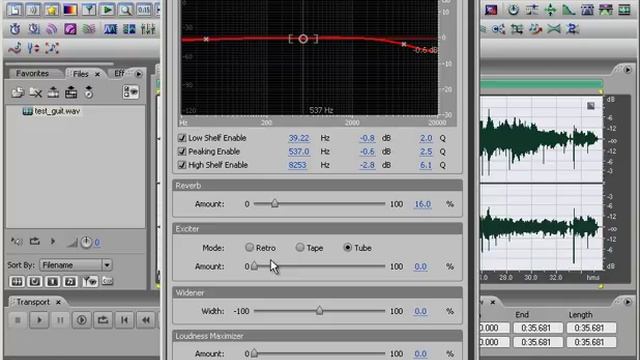The image size is (640, 360).
Task: Click the Low Shelf frequency value 39.22
Action: click(x=299, y=138)
